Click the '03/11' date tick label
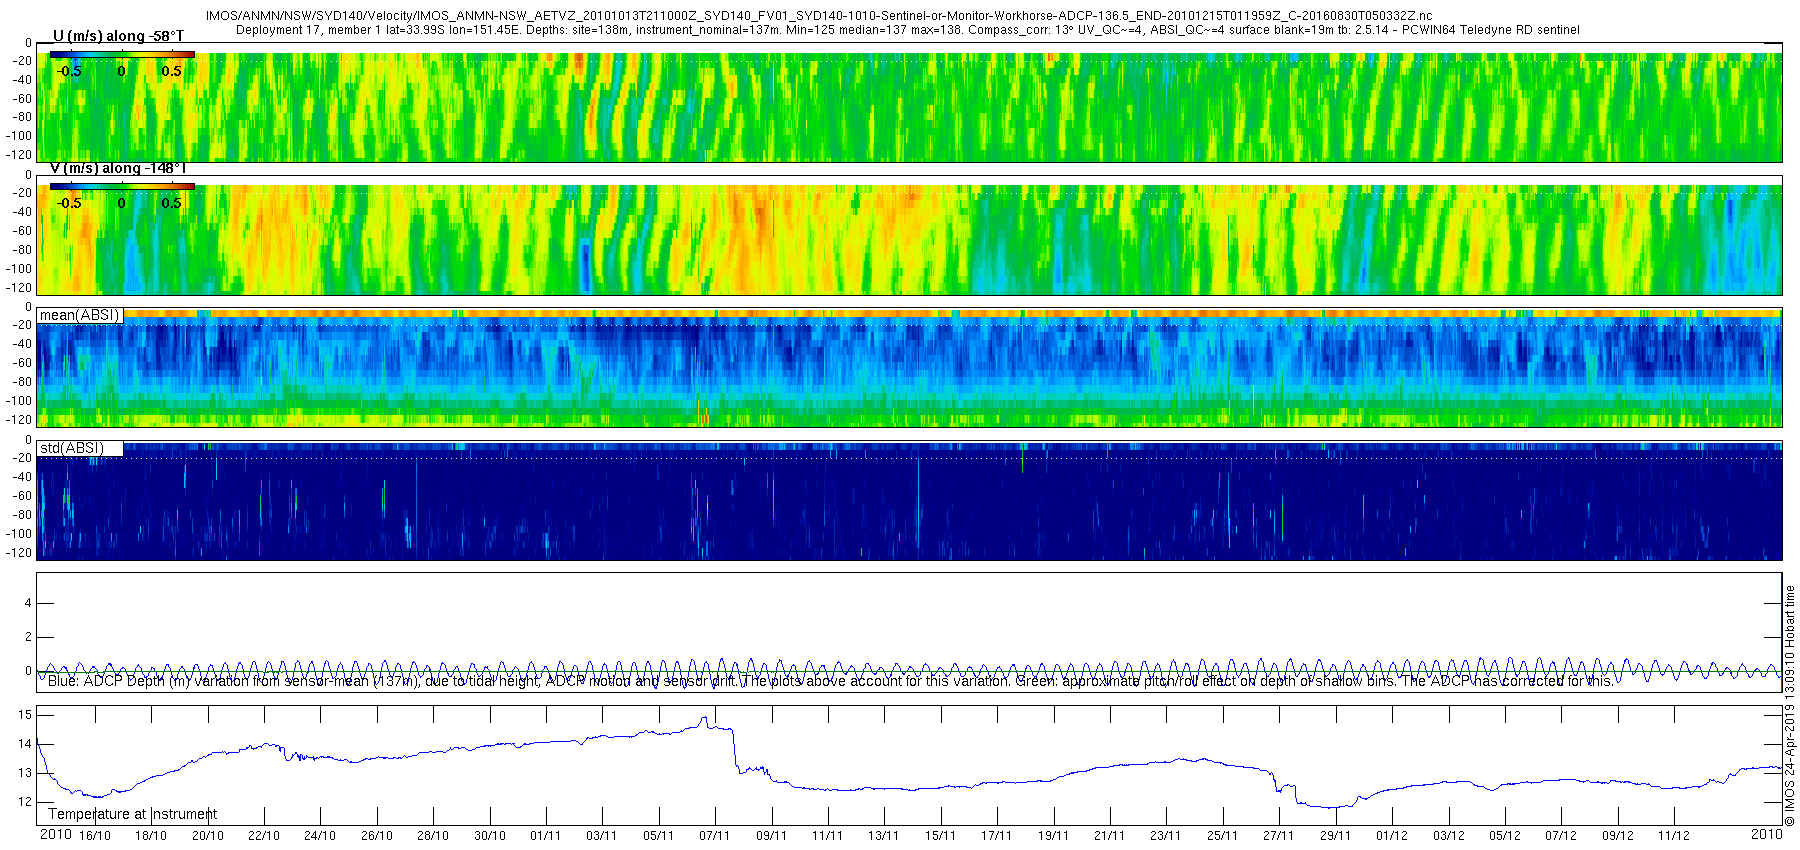This screenshot has height=850, width=1800. (x=602, y=836)
